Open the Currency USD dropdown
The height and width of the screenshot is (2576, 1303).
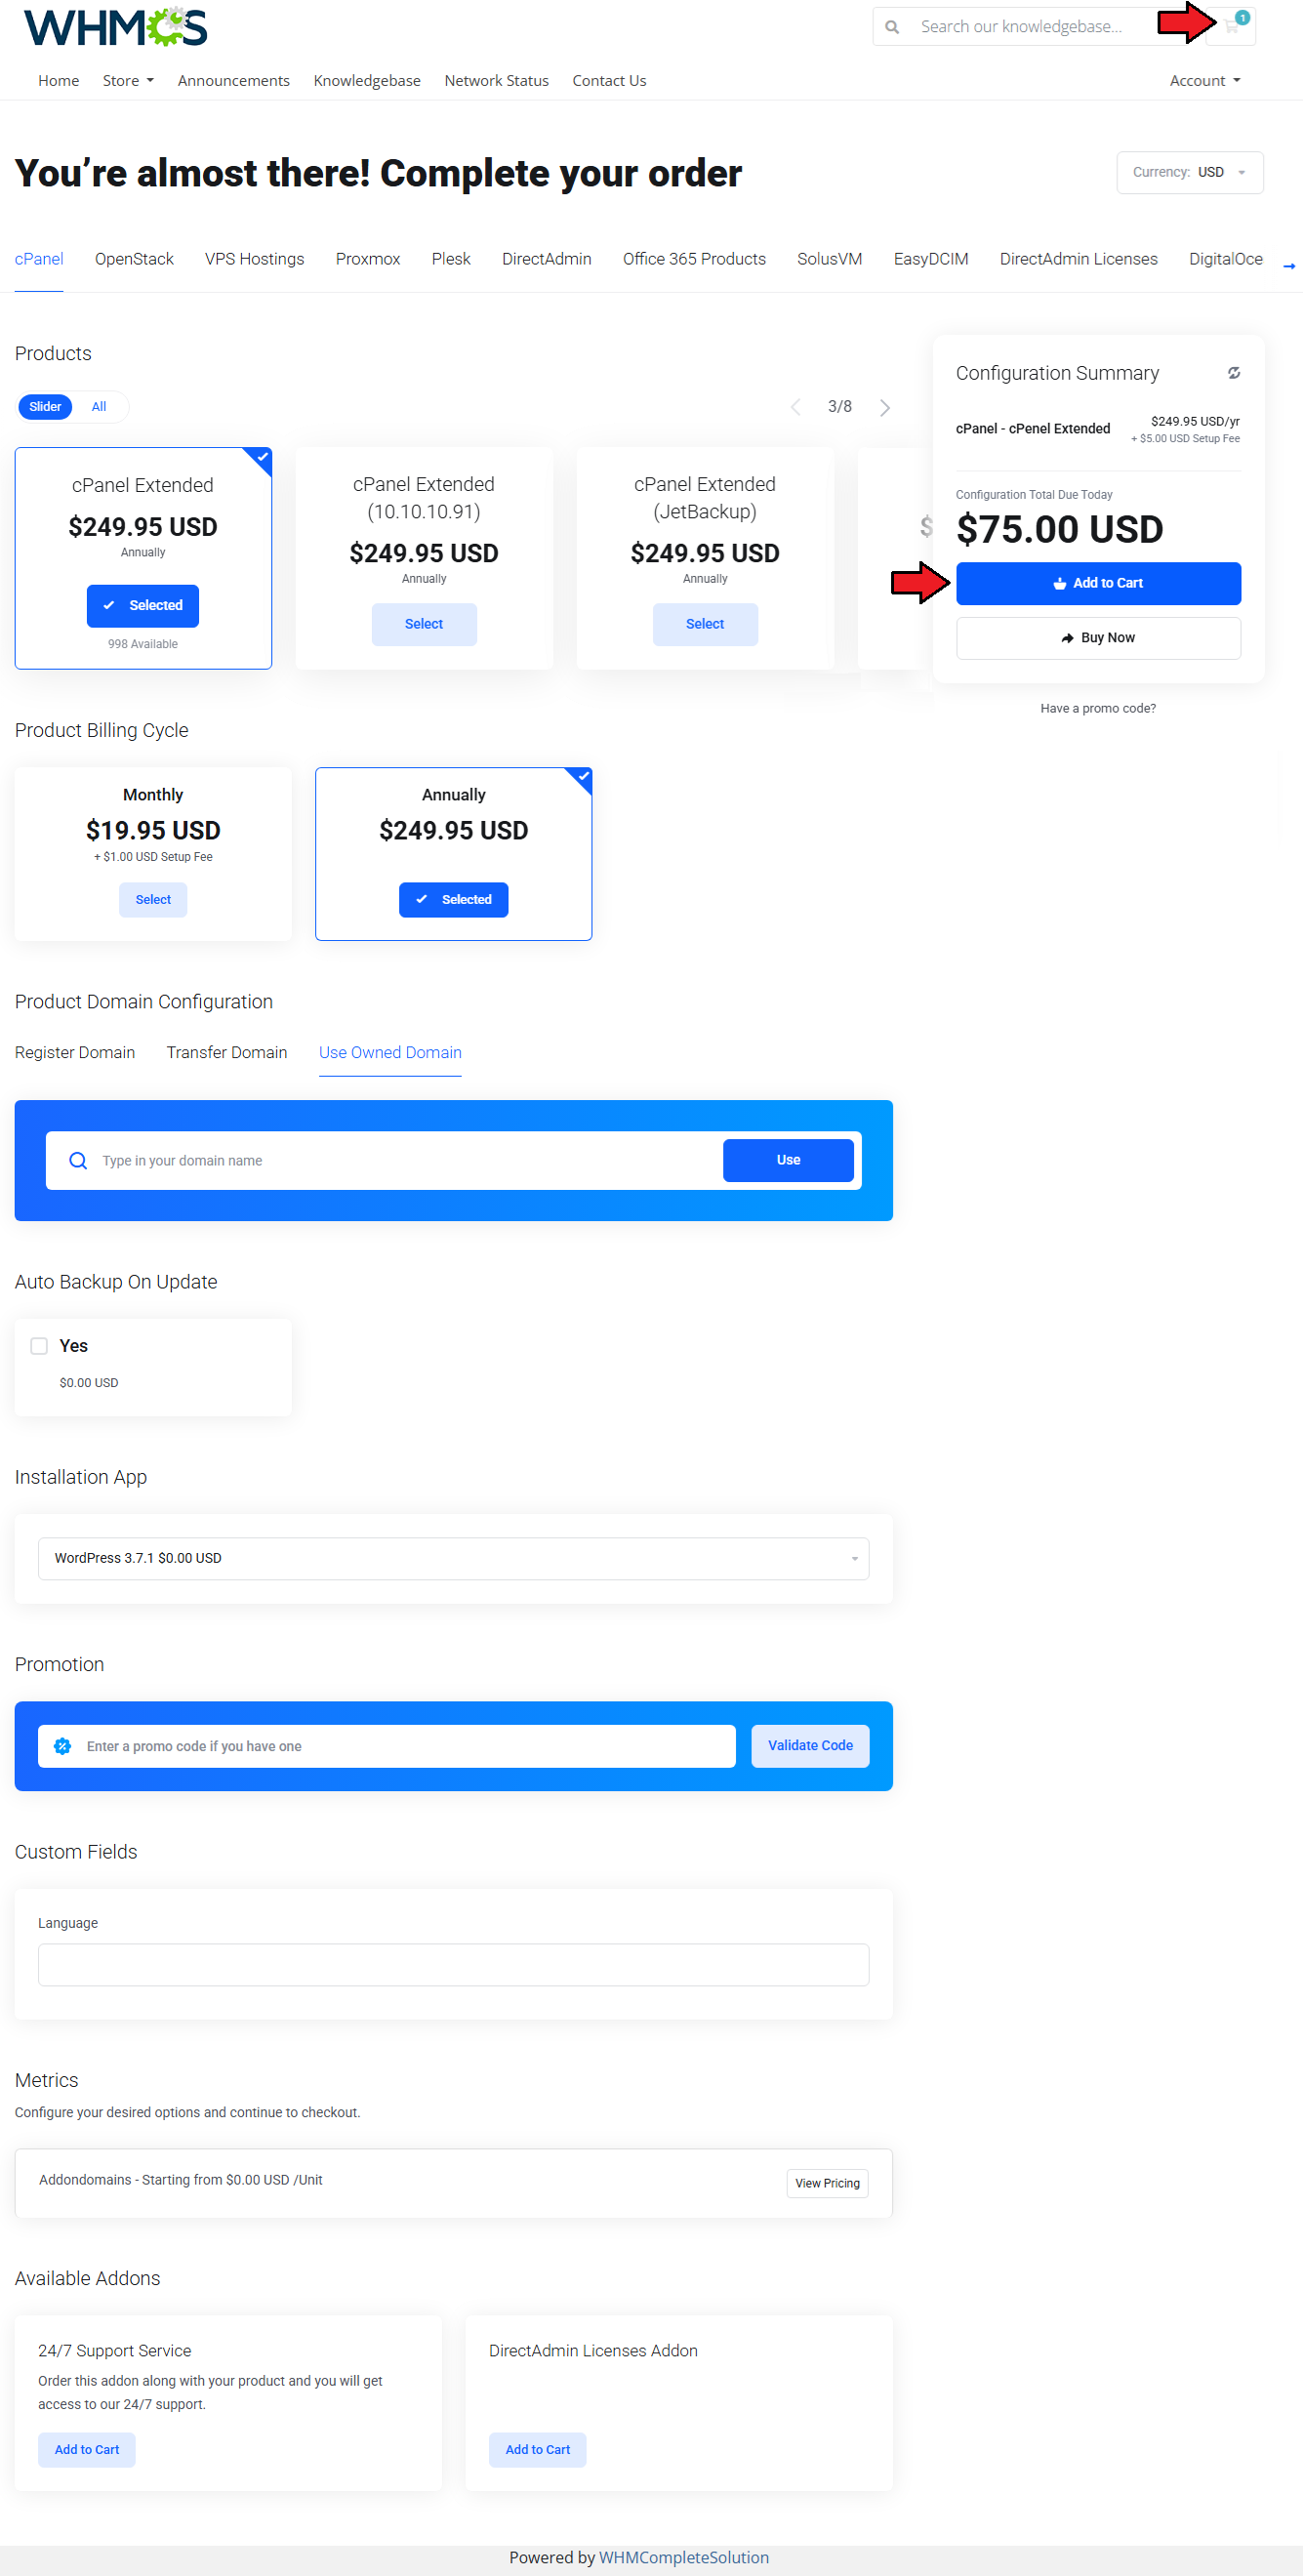pos(1190,172)
